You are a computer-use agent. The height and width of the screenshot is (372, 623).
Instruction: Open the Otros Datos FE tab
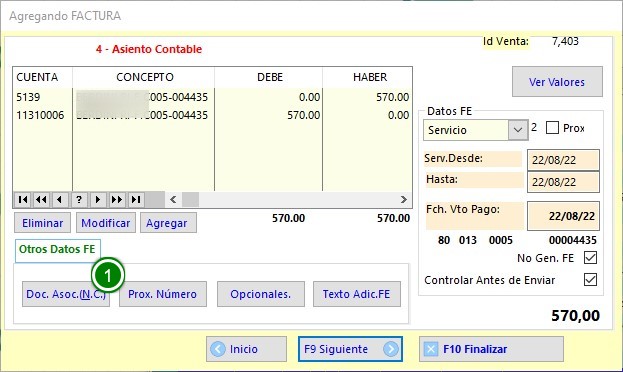click(x=57, y=250)
